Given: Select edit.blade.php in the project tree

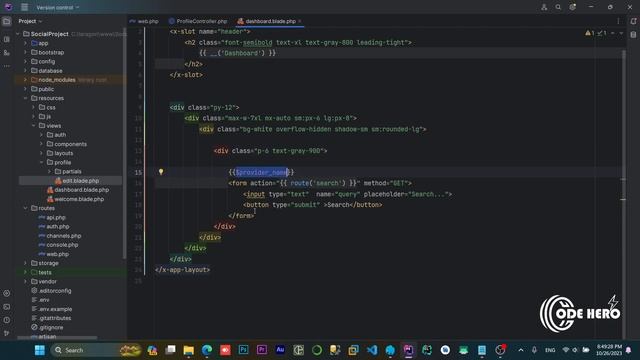Looking at the screenshot, I should 78,181.
